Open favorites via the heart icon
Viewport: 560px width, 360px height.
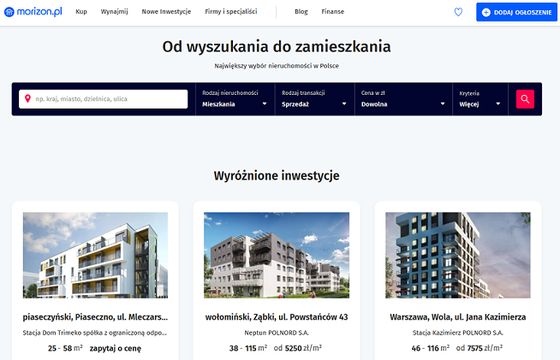(x=458, y=12)
